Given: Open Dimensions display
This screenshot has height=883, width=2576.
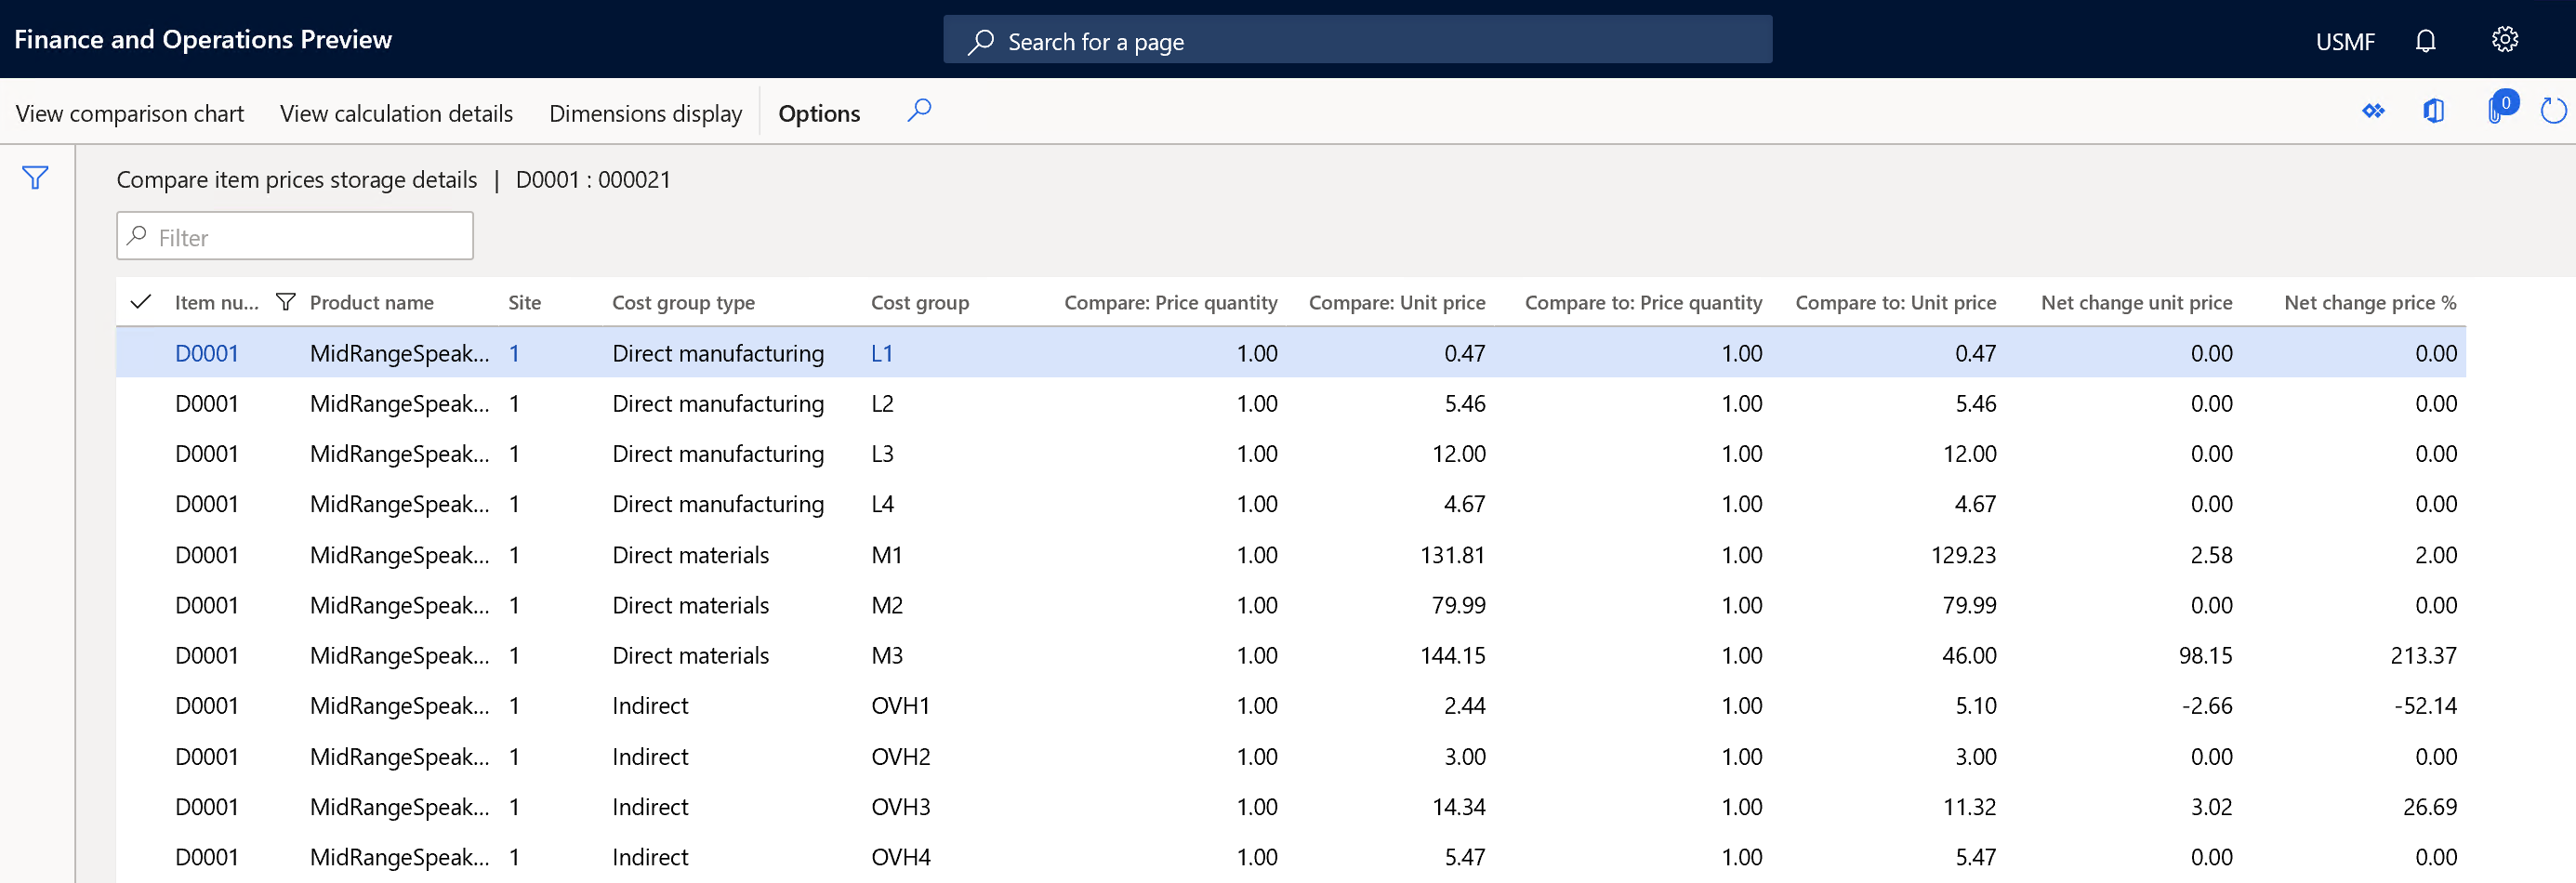Looking at the screenshot, I should click(645, 113).
